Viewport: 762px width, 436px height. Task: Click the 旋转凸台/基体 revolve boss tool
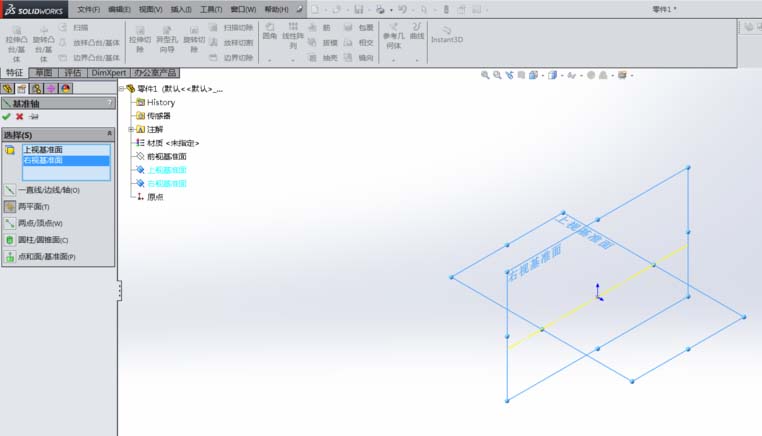[x=43, y=44]
